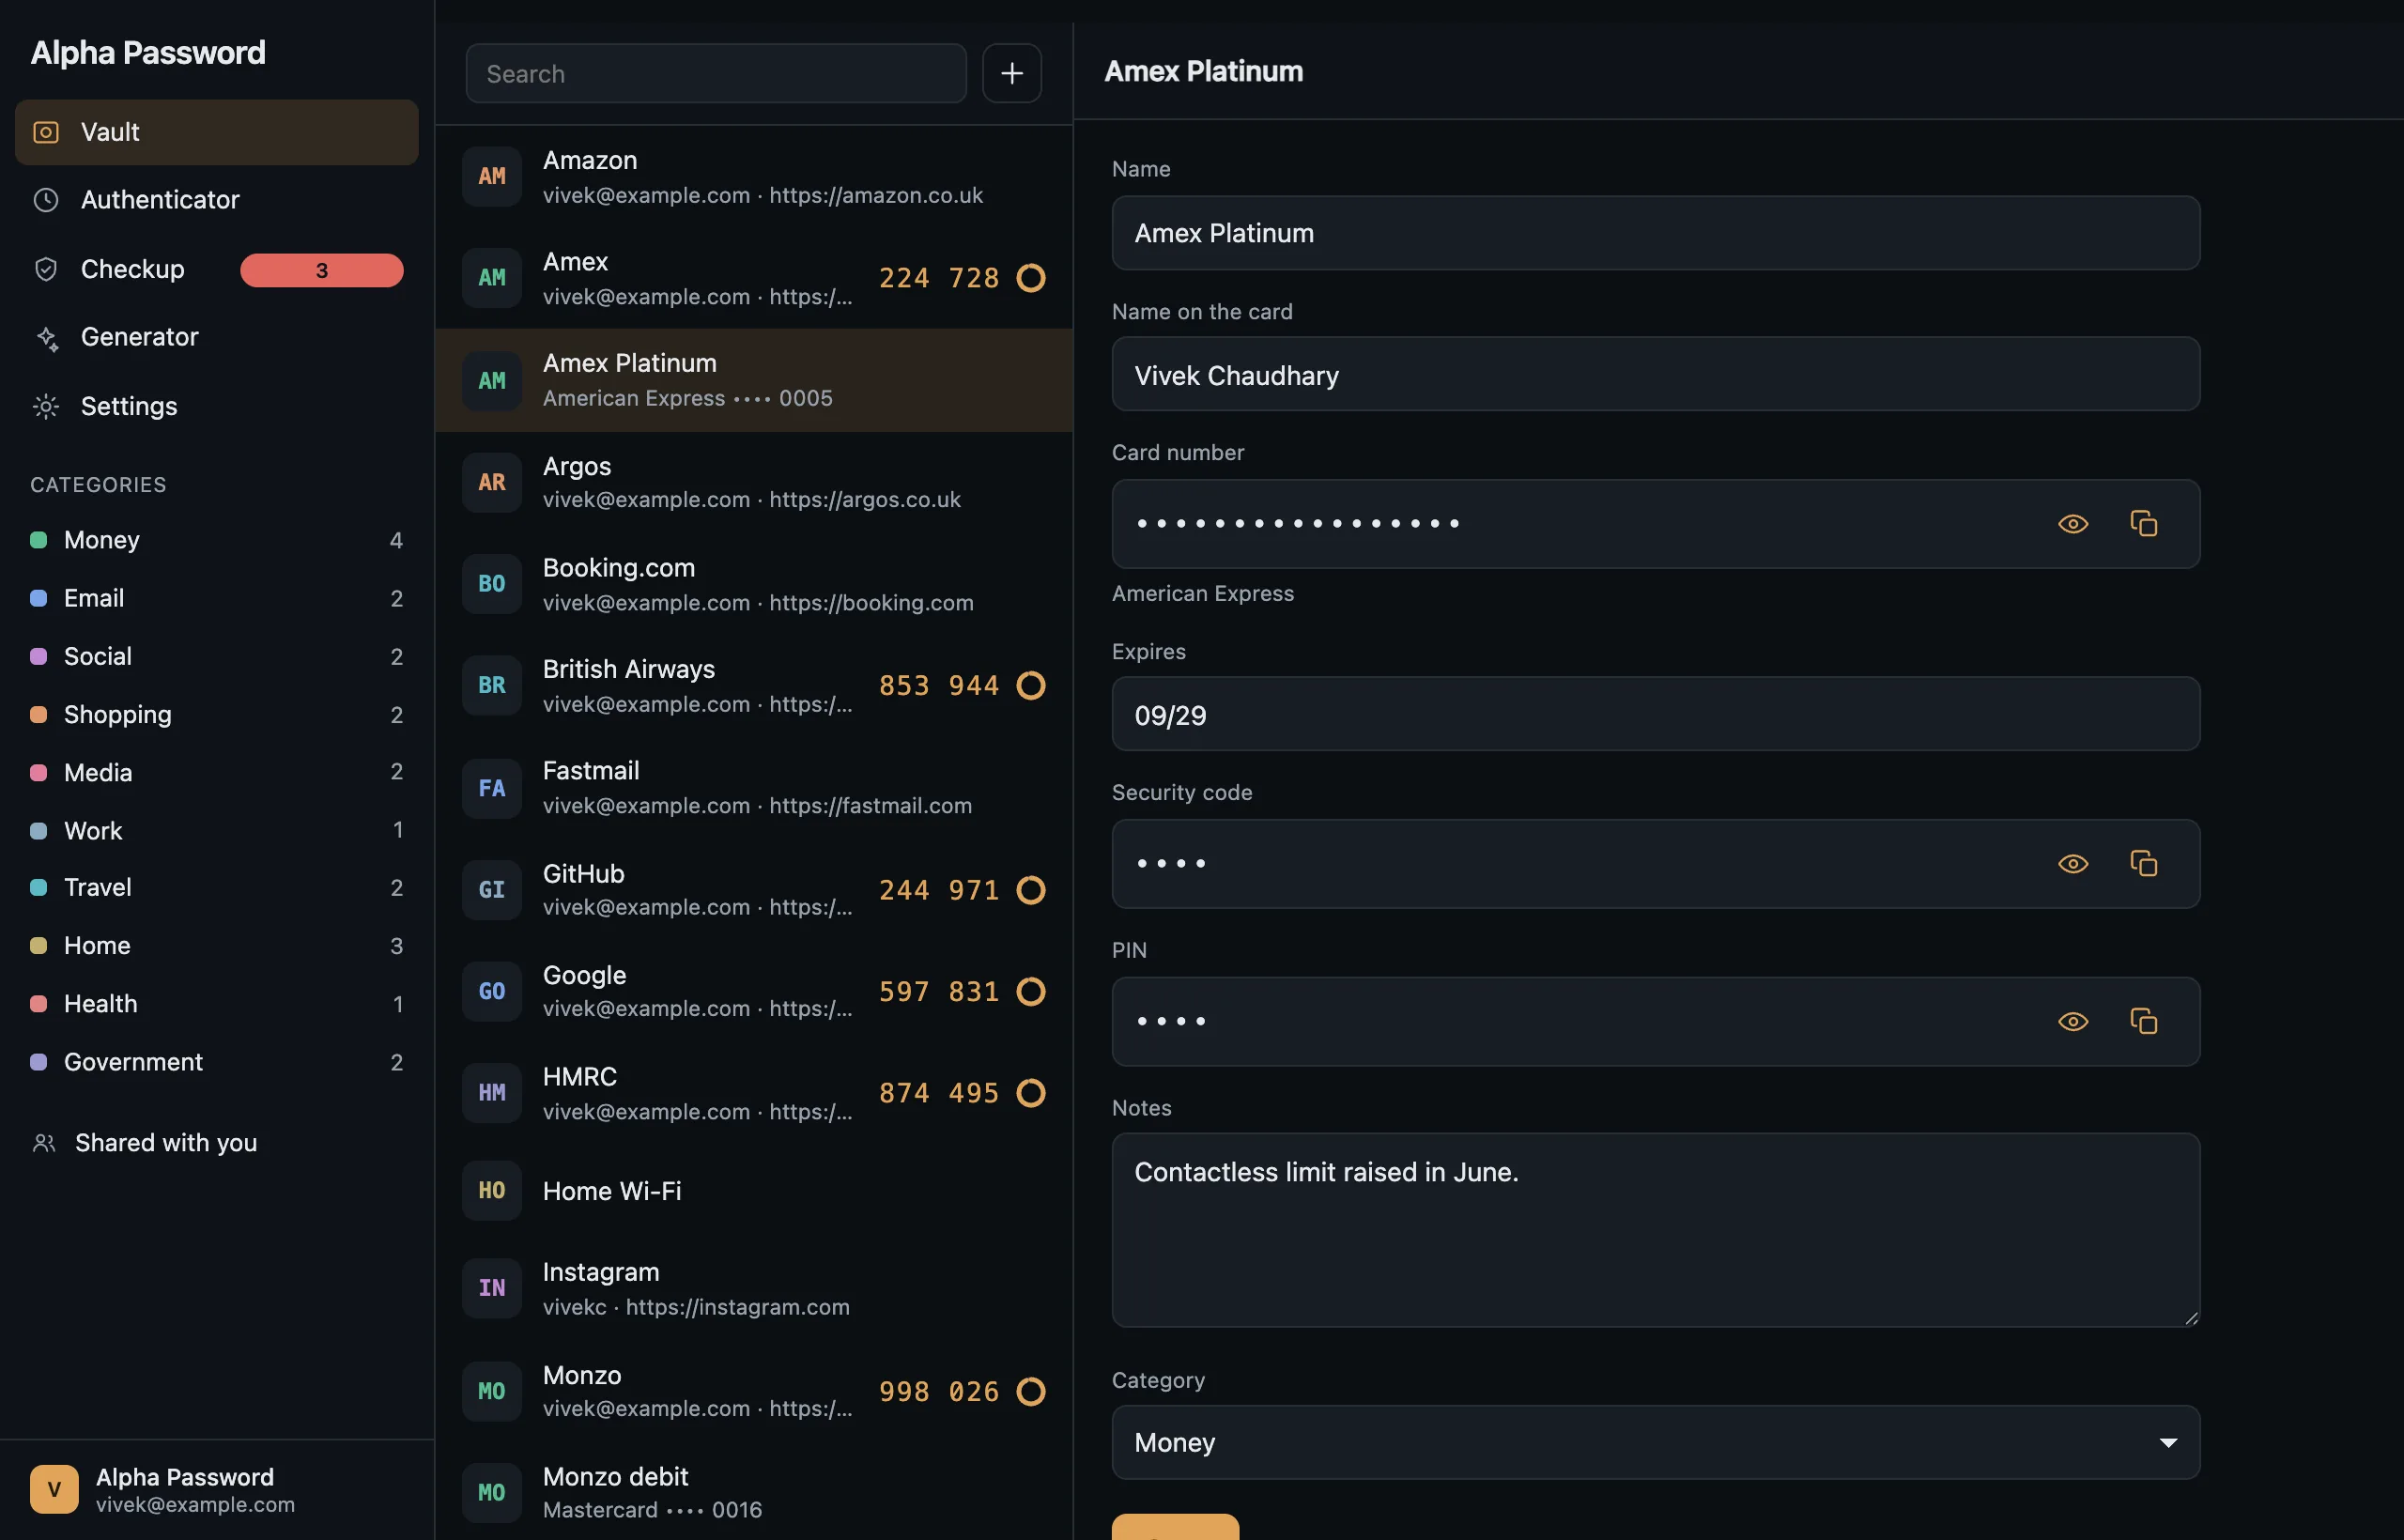This screenshot has width=2404, height=1540.
Task: Open the Home Wi-Fi entry
Action: tap(754, 1190)
